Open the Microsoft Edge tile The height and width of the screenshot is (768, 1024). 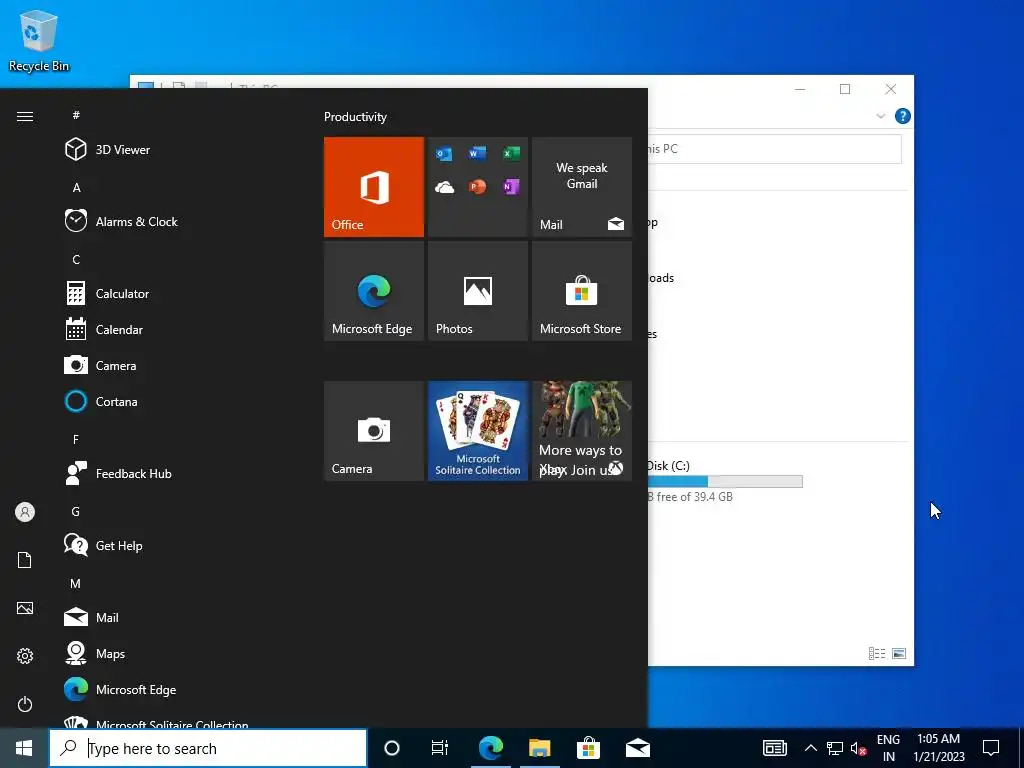tap(374, 291)
